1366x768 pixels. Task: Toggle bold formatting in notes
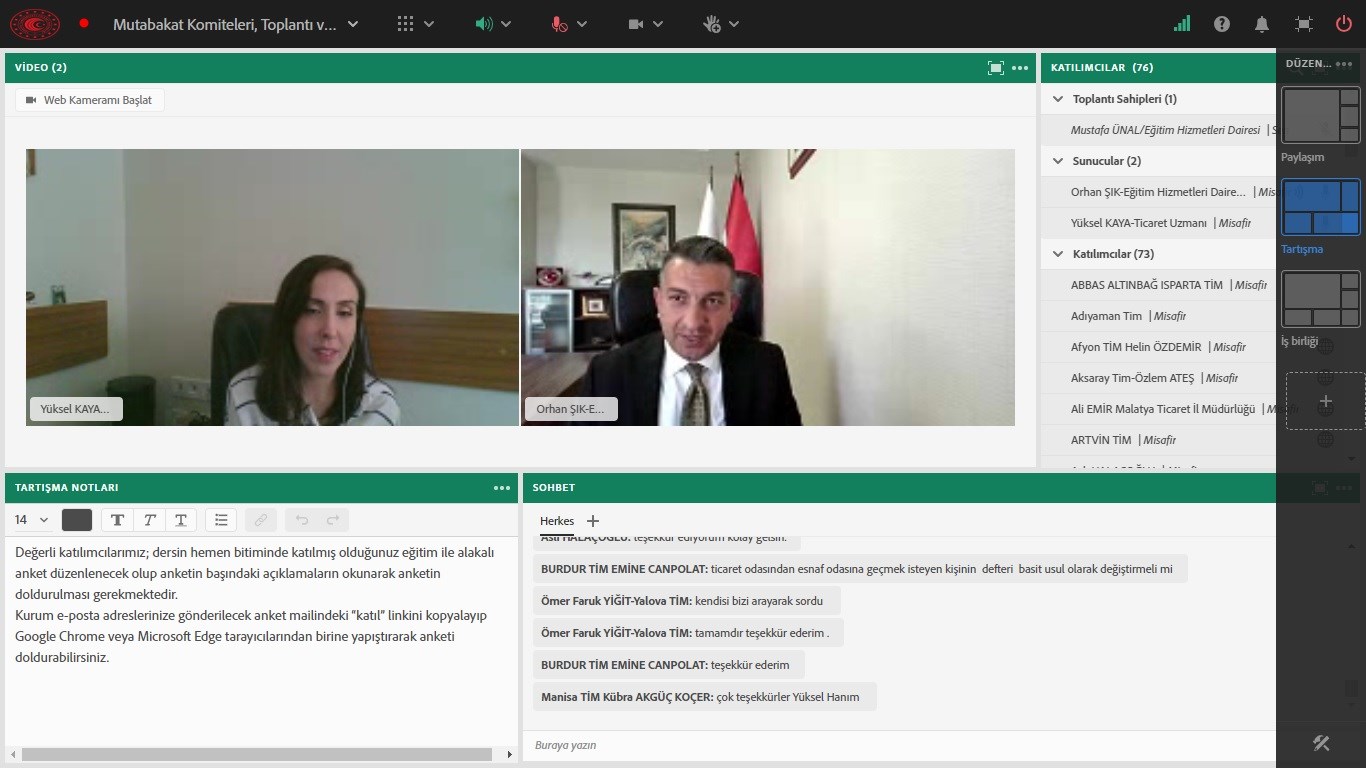(117, 520)
